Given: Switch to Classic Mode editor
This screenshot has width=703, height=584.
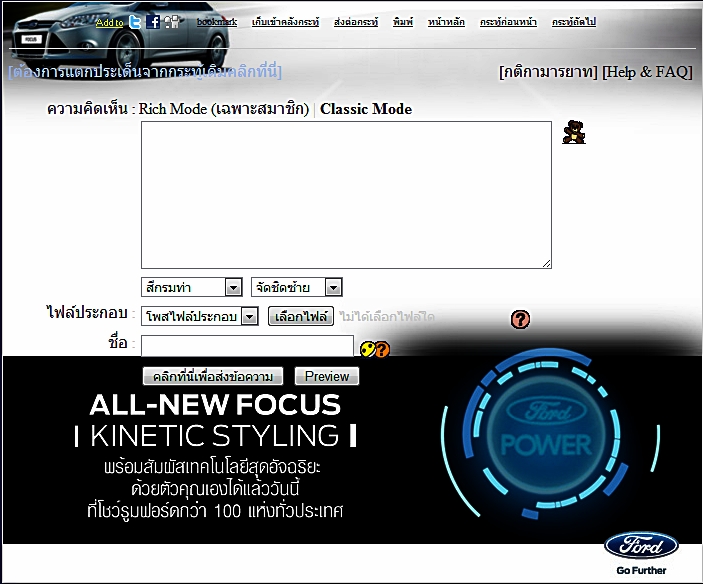Looking at the screenshot, I should [366, 109].
